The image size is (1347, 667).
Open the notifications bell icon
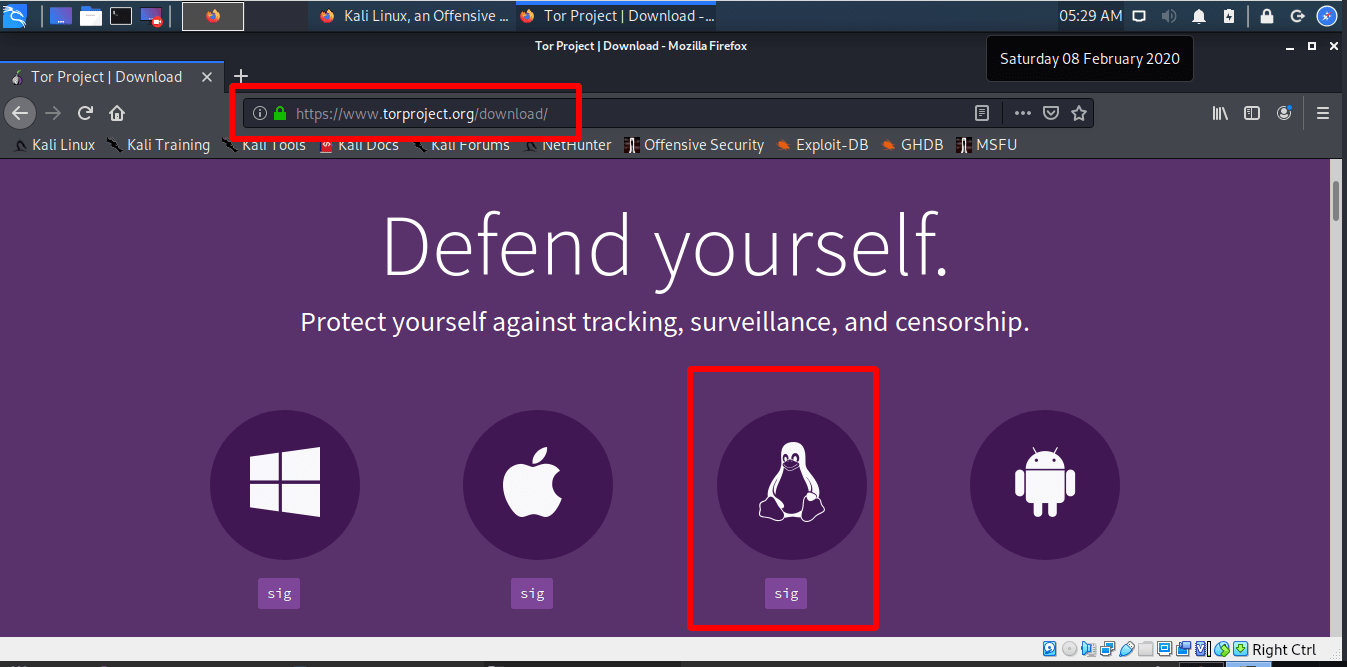click(1199, 16)
